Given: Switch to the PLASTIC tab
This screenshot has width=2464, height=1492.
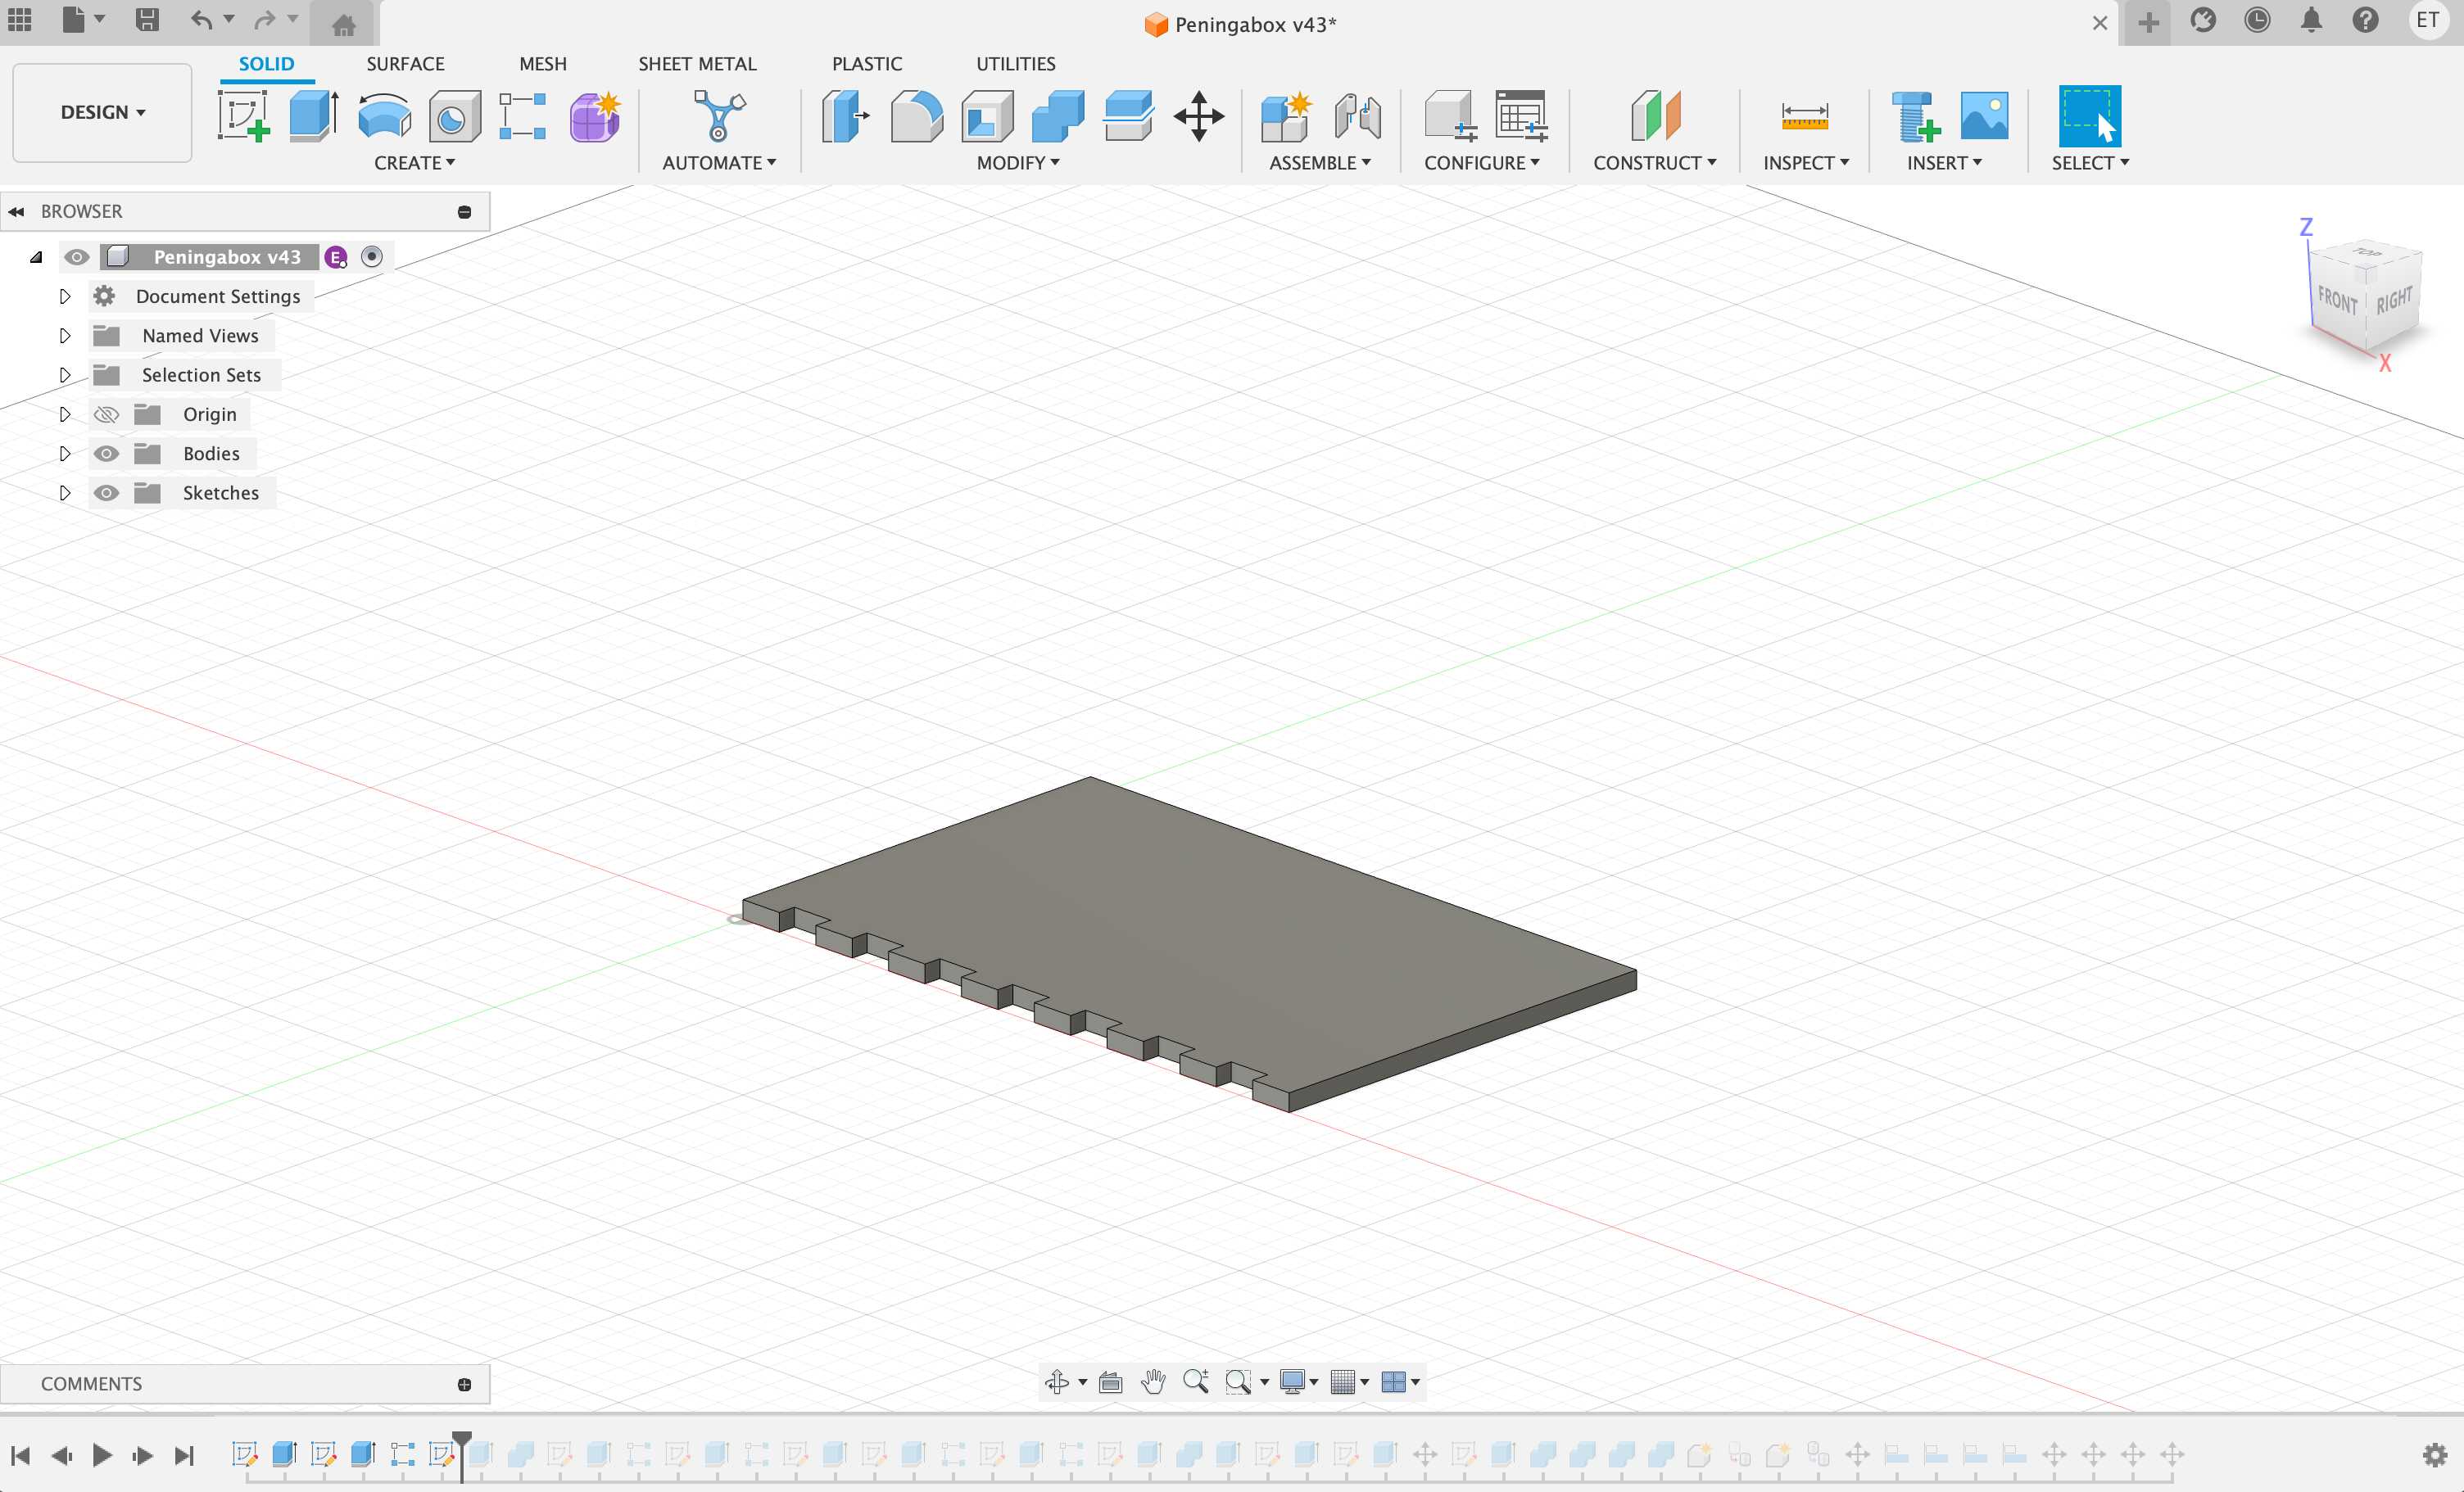Looking at the screenshot, I should coord(867,63).
